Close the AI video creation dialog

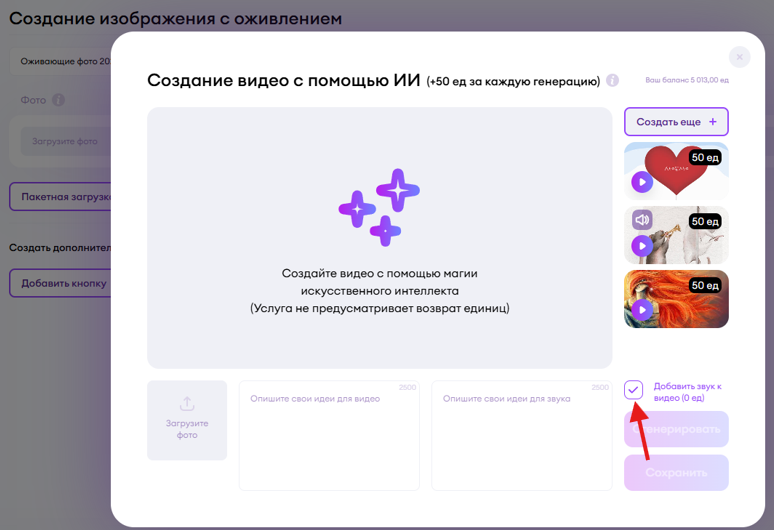tap(739, 57)
